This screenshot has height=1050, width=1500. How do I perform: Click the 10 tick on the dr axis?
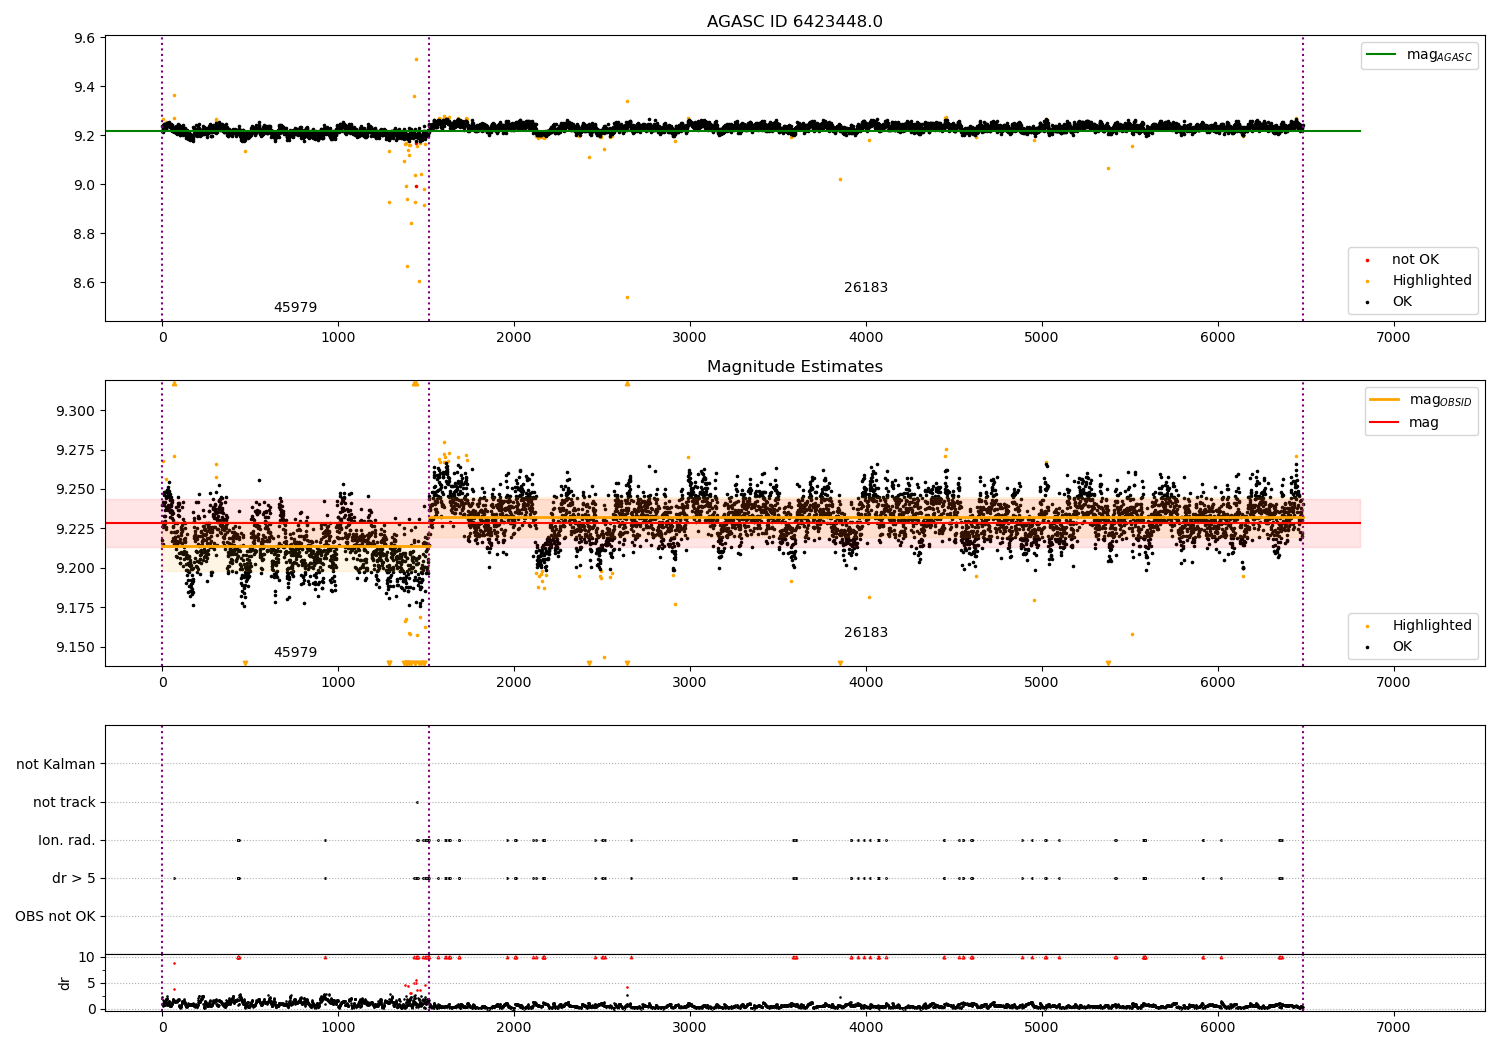tap(87, 958)
